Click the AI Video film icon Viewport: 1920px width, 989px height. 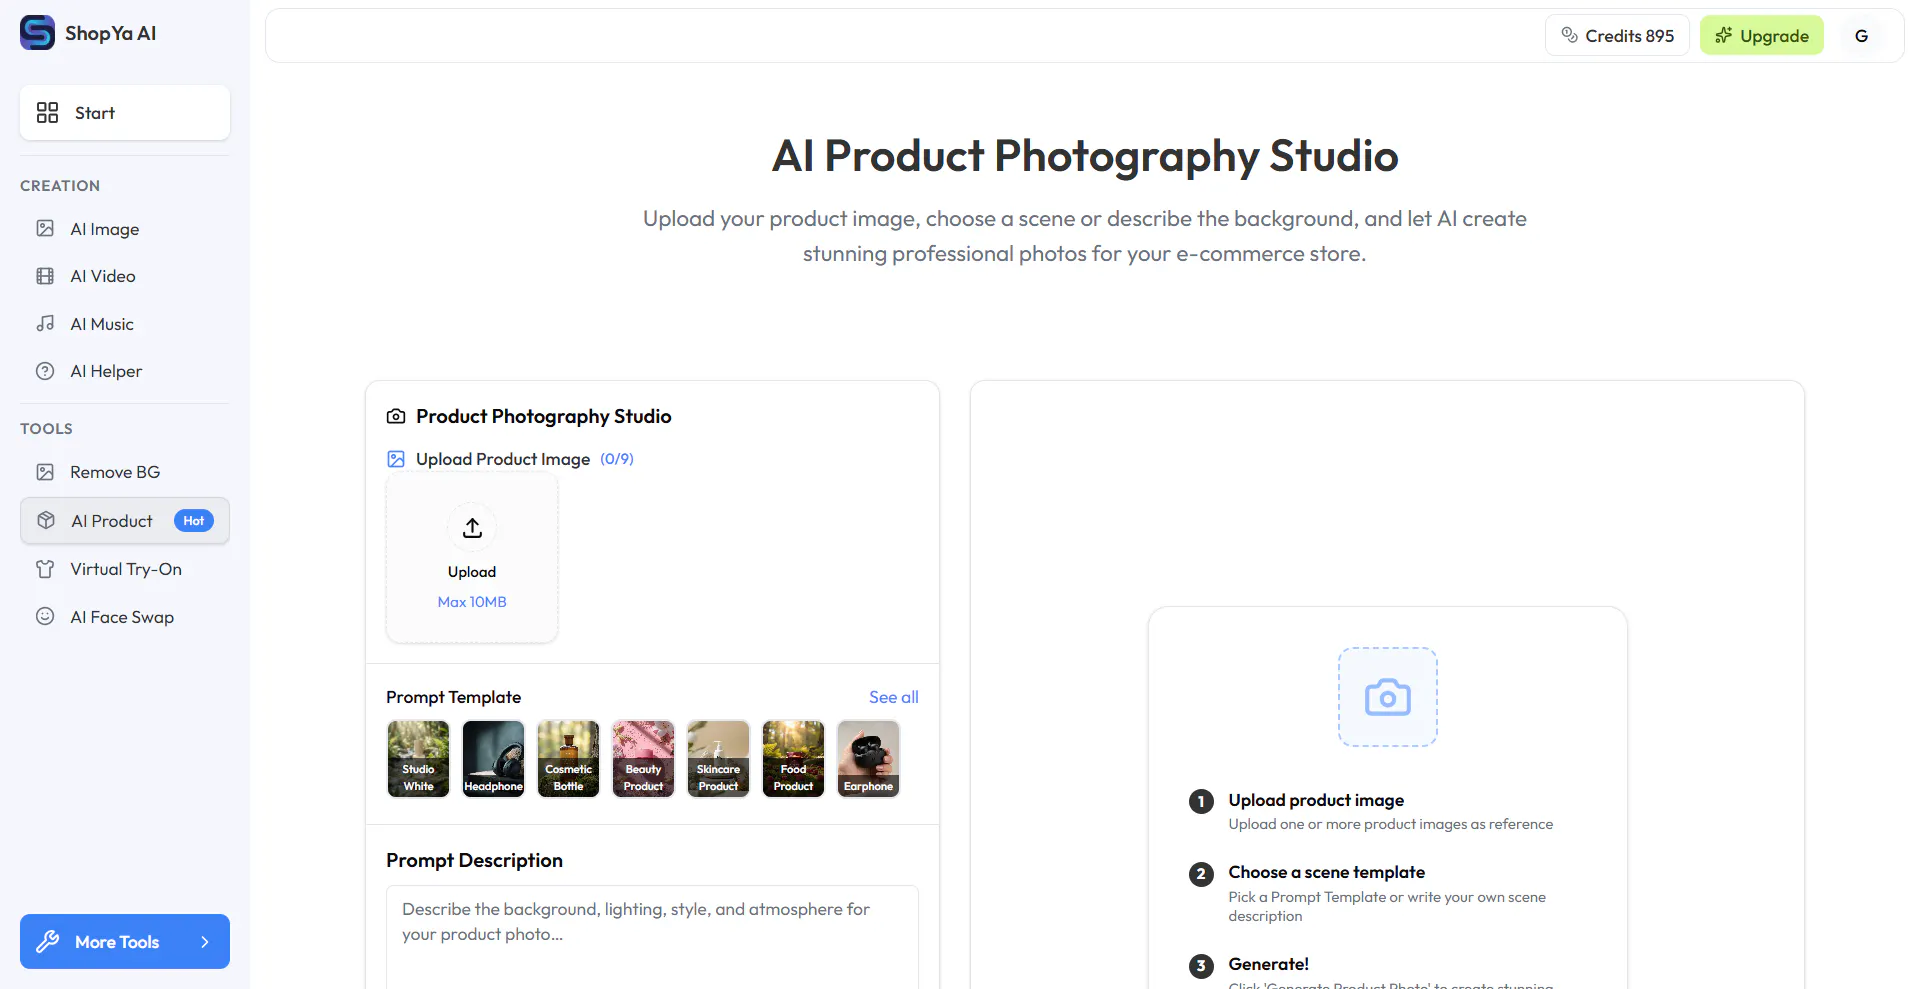click(45, 276)
